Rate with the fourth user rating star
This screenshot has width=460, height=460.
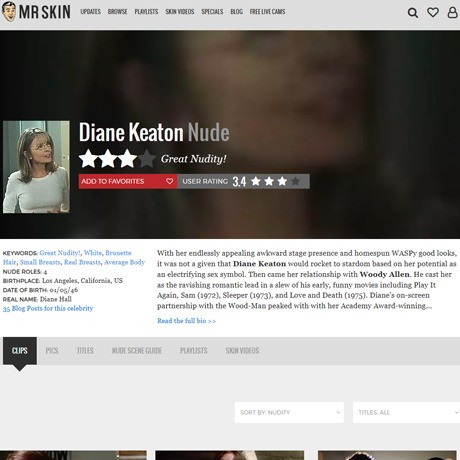[295, 181]
